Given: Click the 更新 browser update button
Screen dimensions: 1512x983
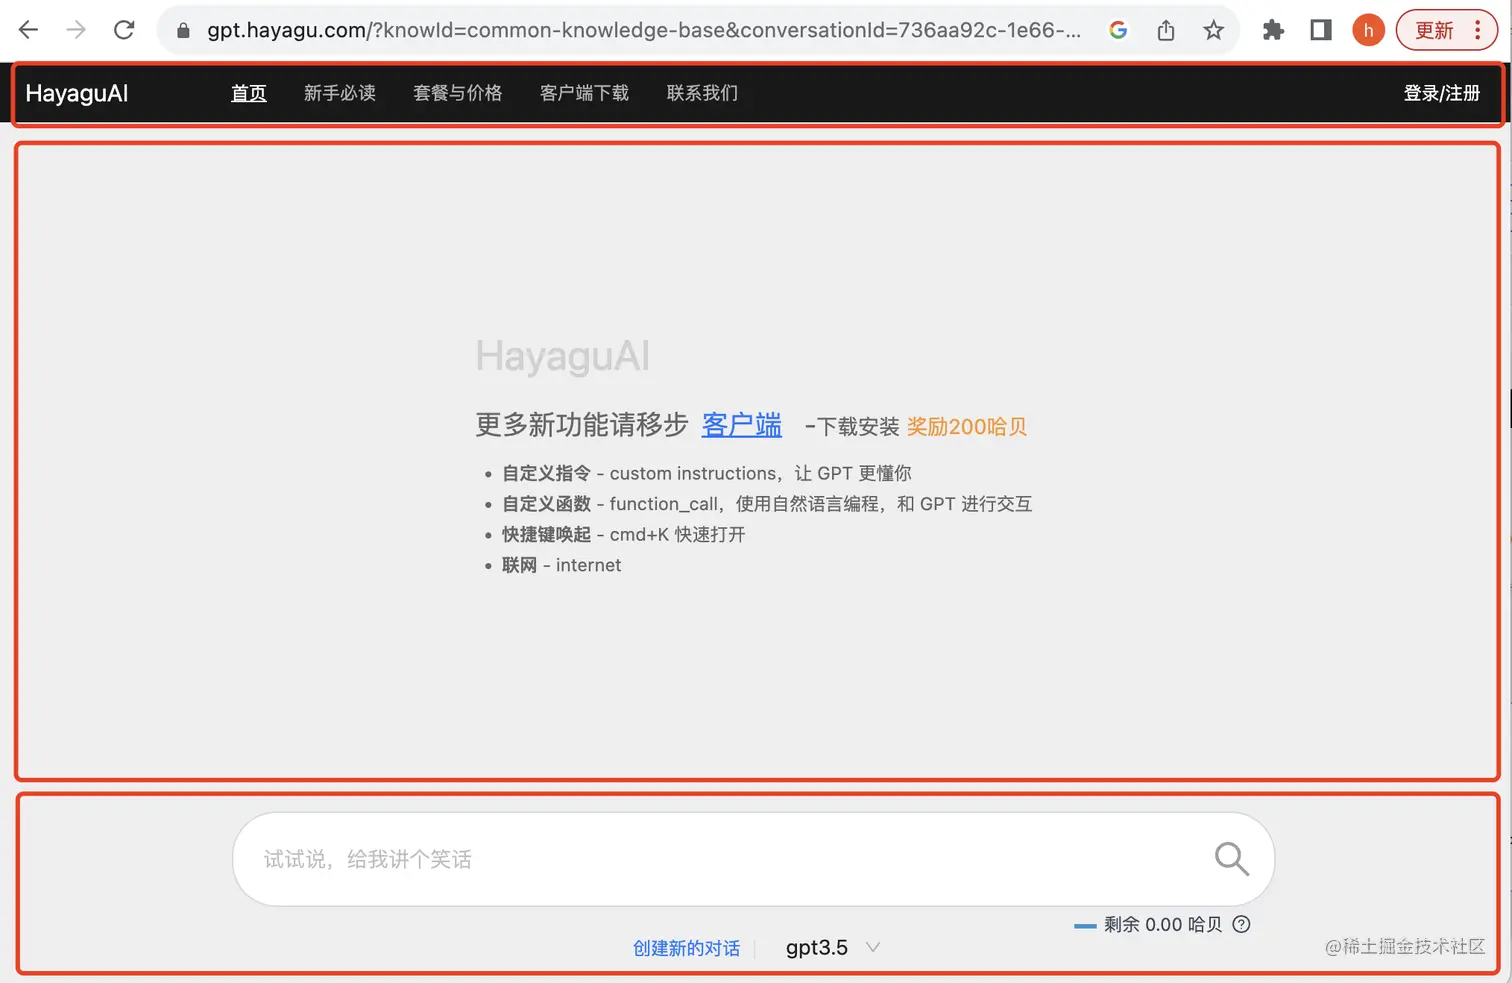Looking at the screenshot, I should pos(1434,30).
